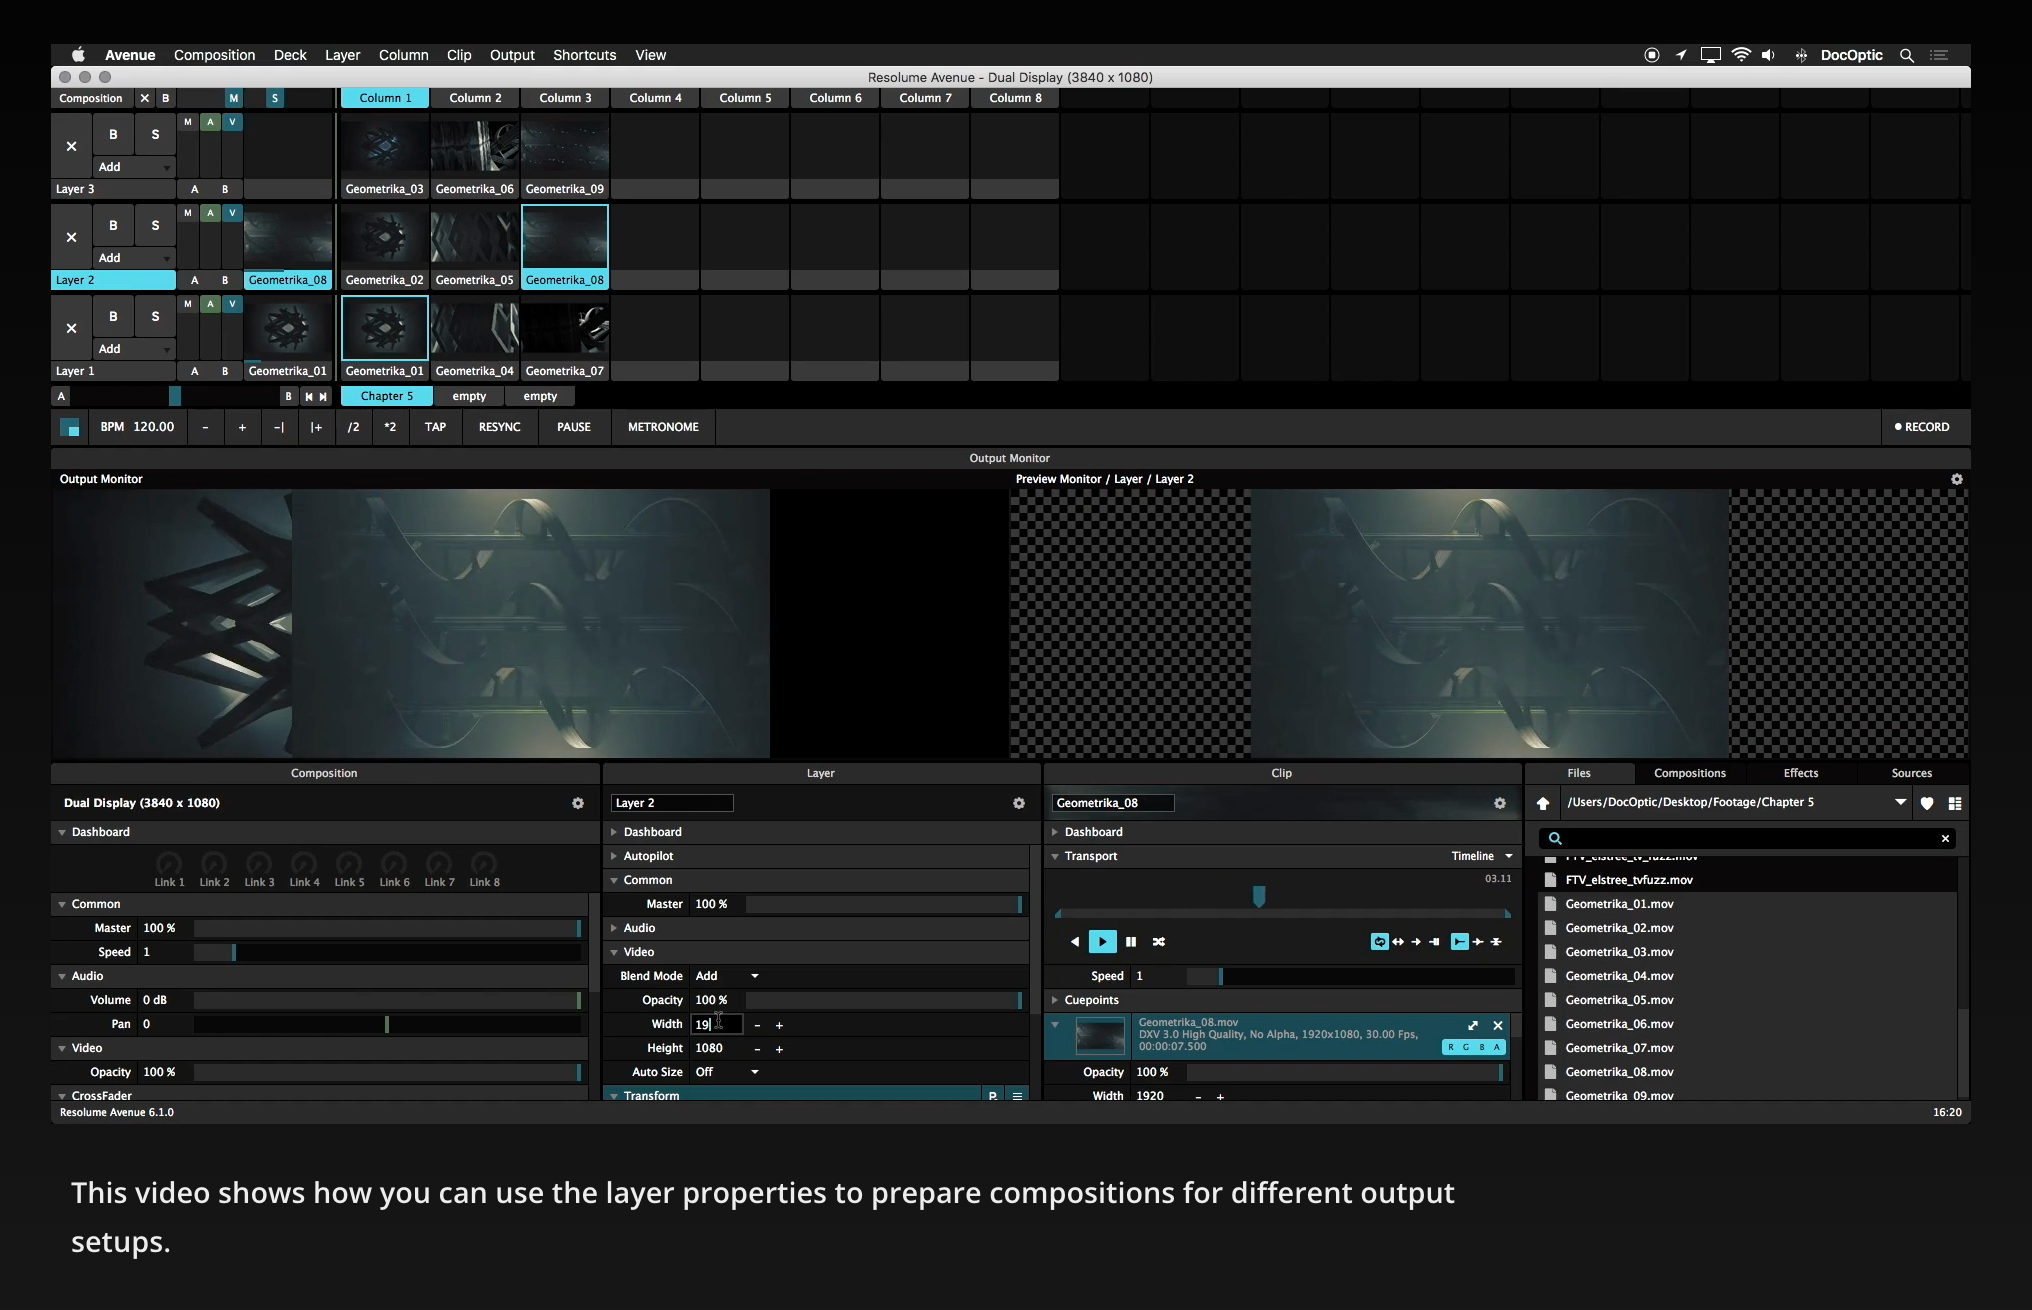The height and width of the screenshot is (1310, 2032).
Task: Switch the file browser to grid view icon
Action: pos(1955,803)
